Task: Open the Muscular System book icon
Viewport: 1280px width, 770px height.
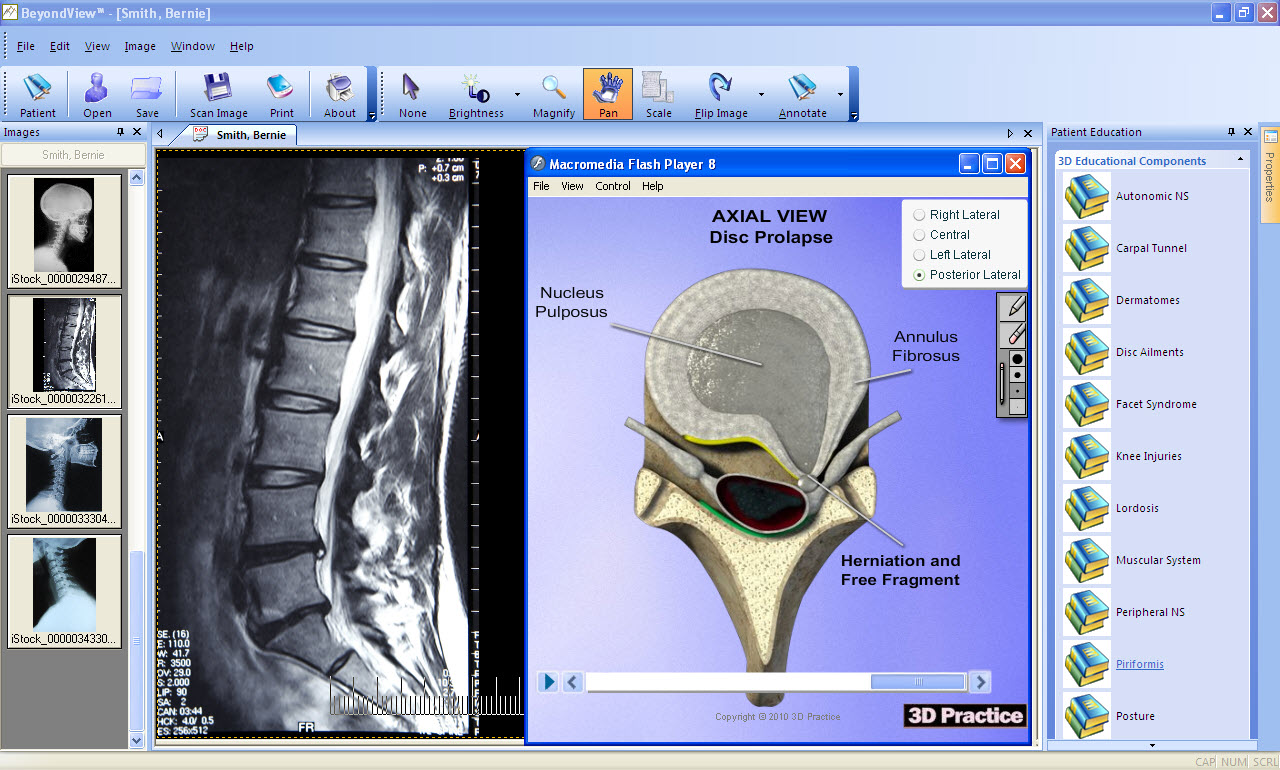Action: tap(1087, 561)
